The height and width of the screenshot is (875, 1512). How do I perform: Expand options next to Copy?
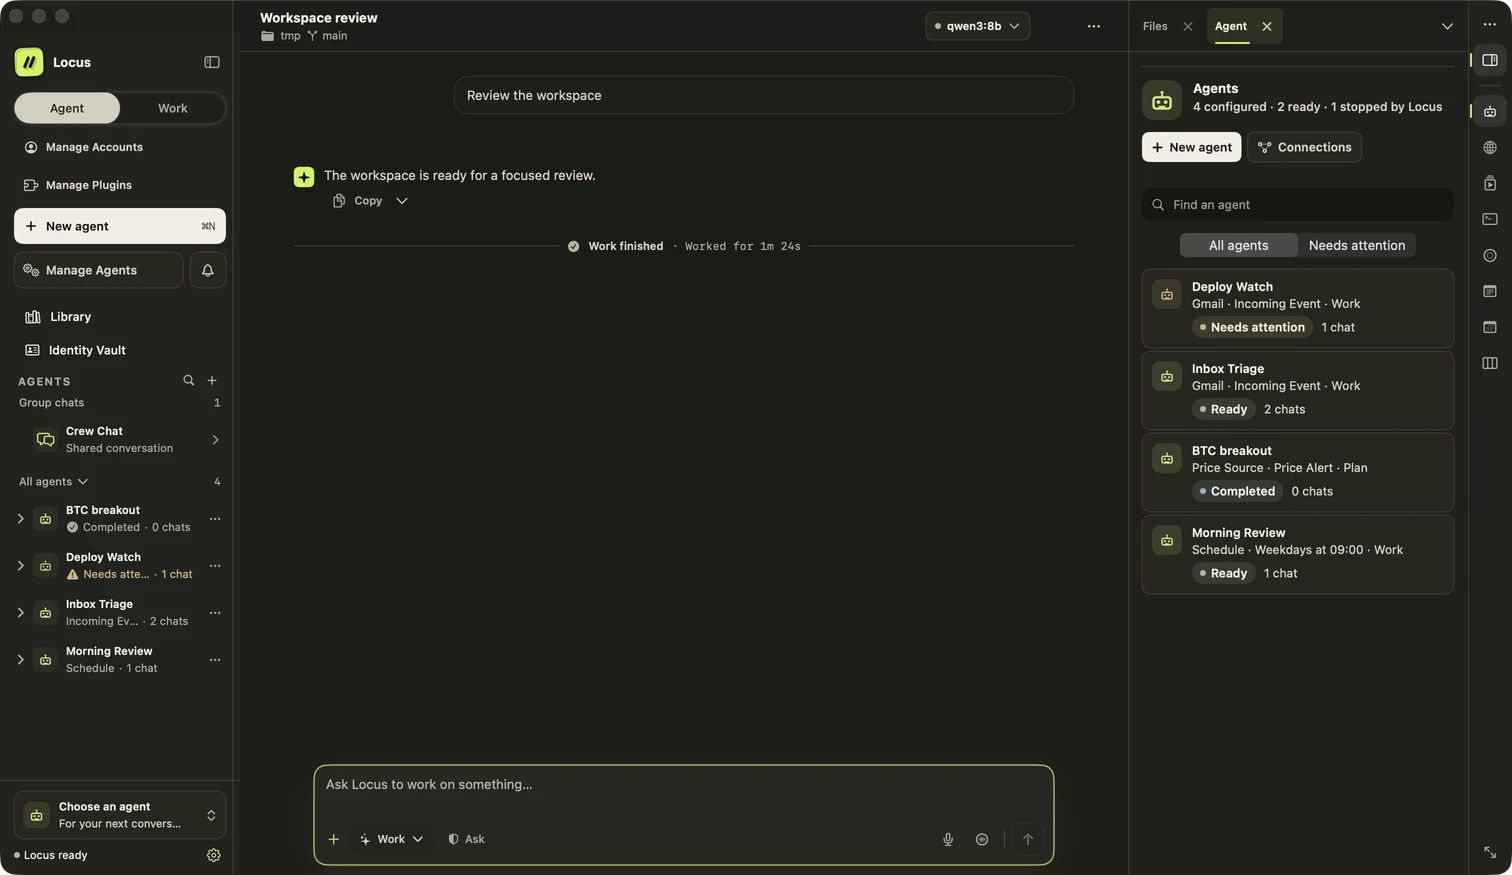[x=402, y=201]
